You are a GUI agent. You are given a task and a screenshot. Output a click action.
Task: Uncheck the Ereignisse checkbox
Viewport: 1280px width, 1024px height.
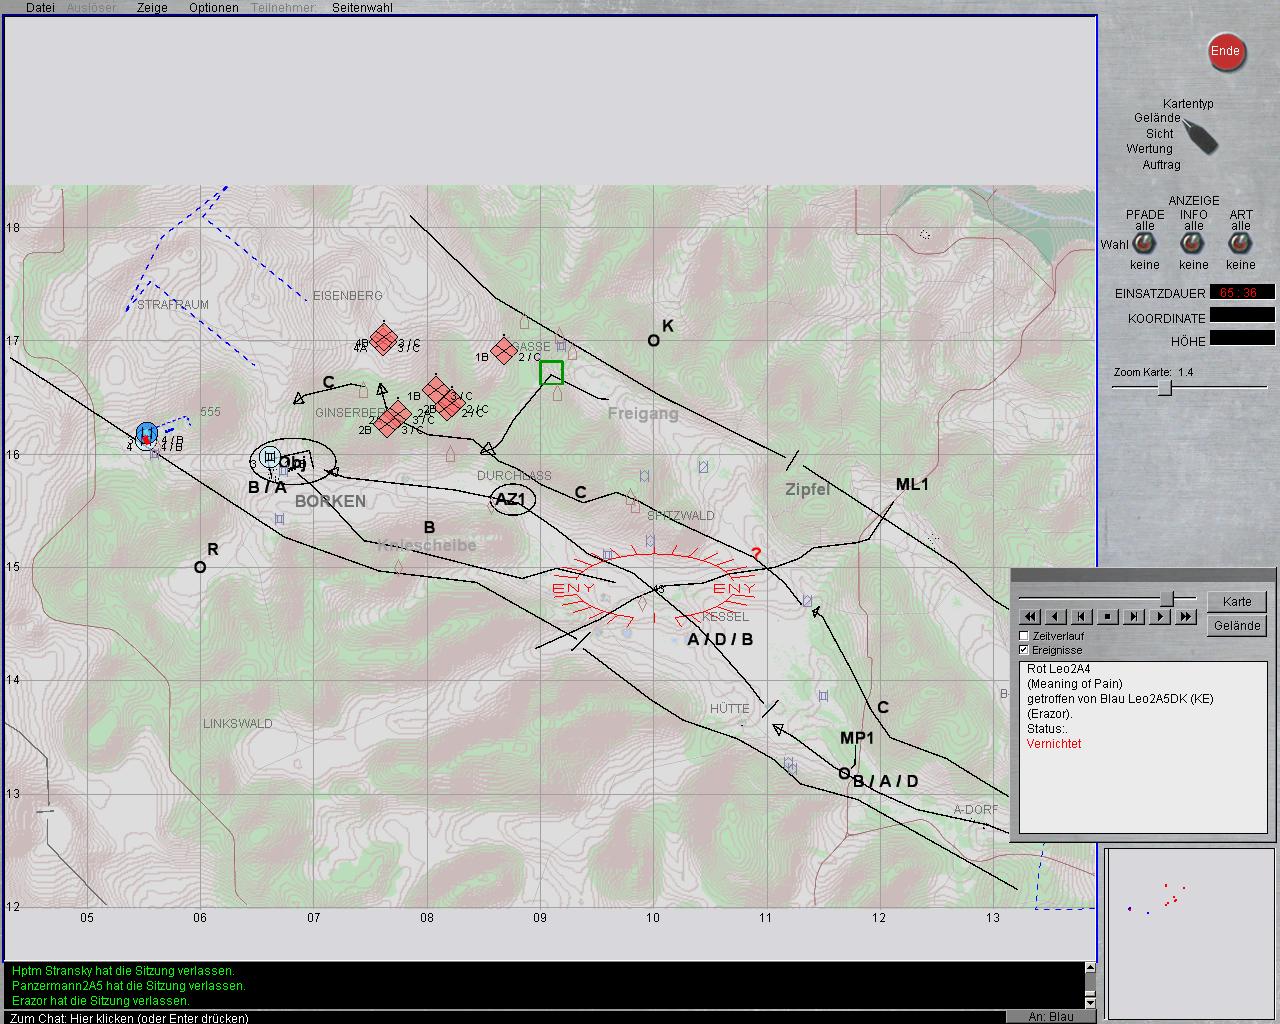click(x=1024, y=650)
